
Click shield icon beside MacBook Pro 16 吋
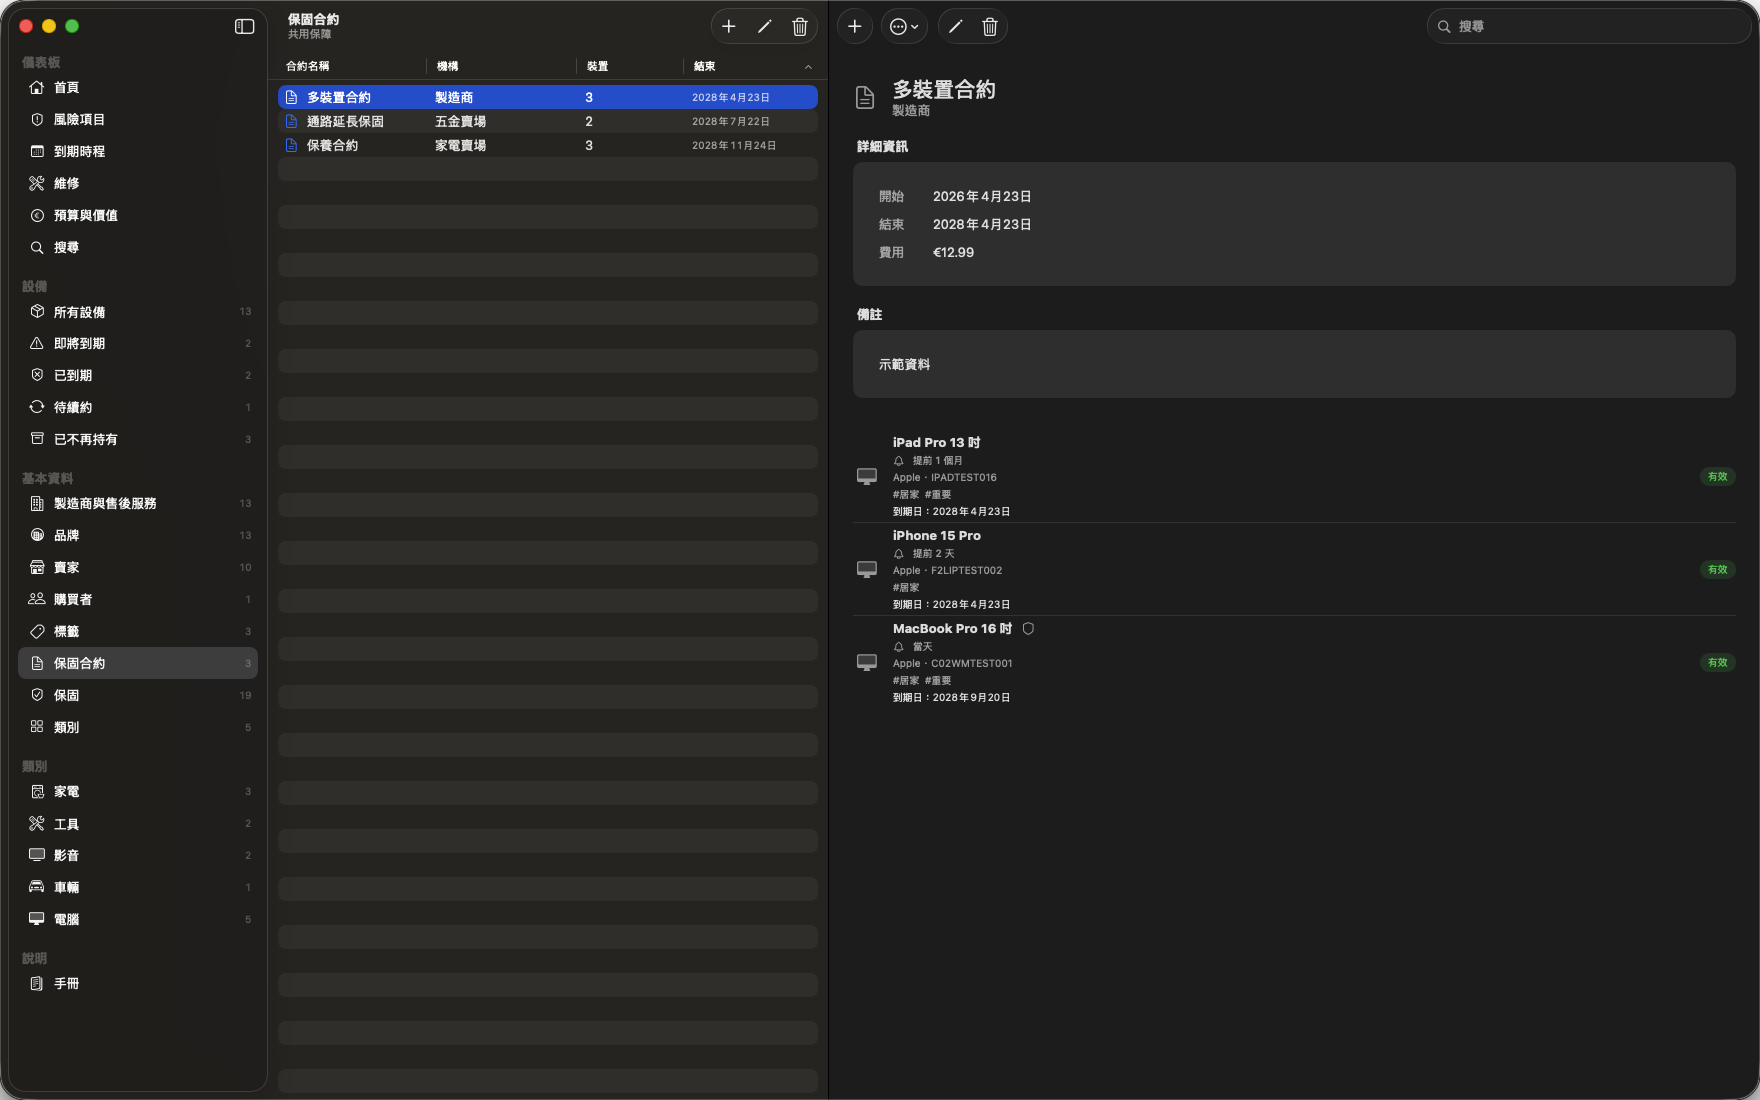1028,629
